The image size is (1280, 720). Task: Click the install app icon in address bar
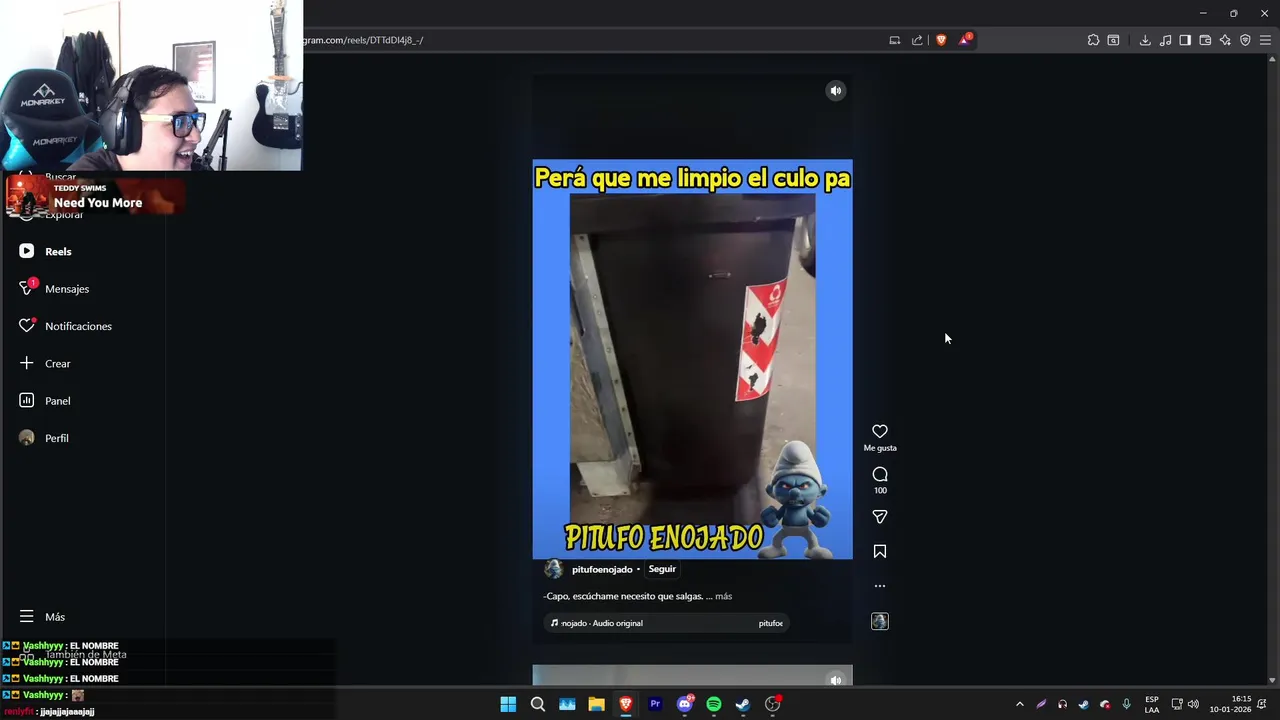click(895, 40)
